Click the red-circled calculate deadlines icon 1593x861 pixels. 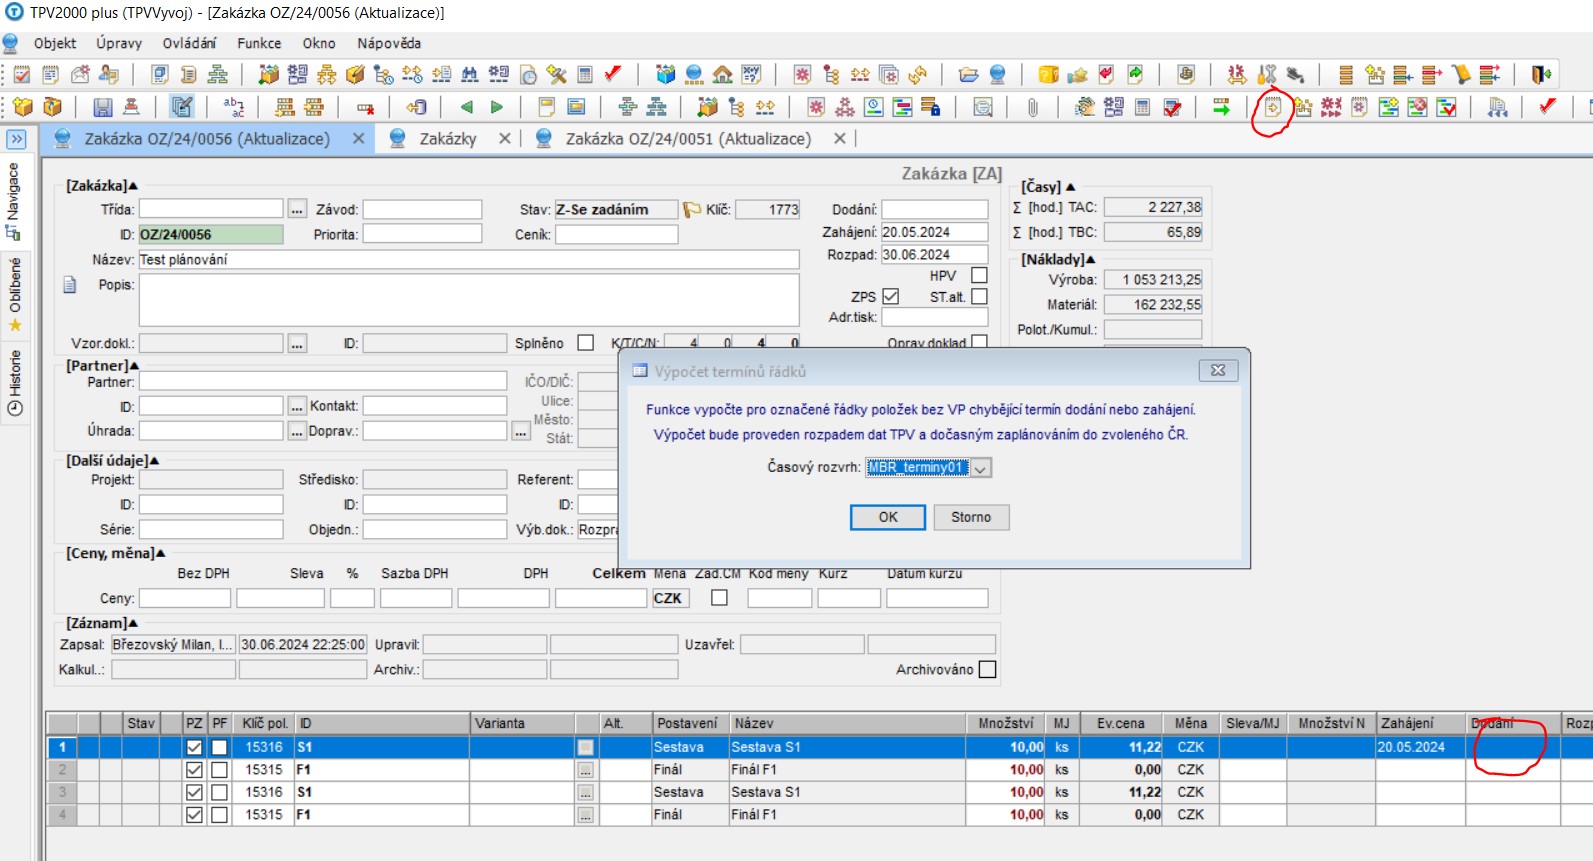pyautogui.click(x=1272, y=107)
